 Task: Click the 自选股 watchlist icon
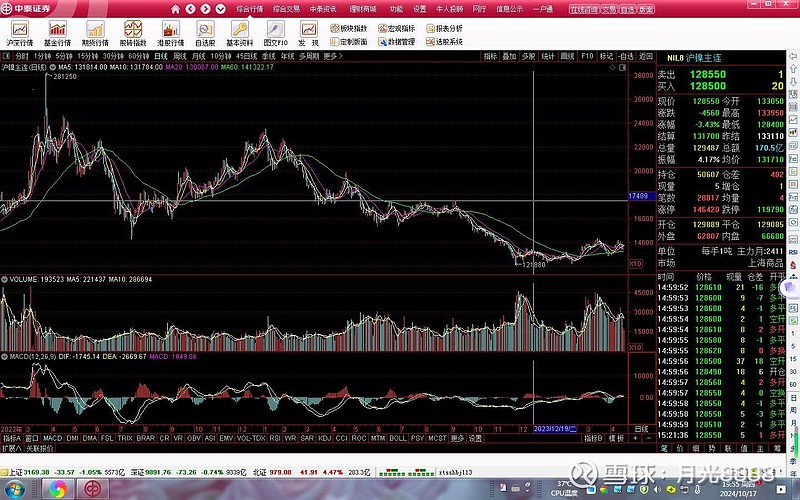pos(205,35)
